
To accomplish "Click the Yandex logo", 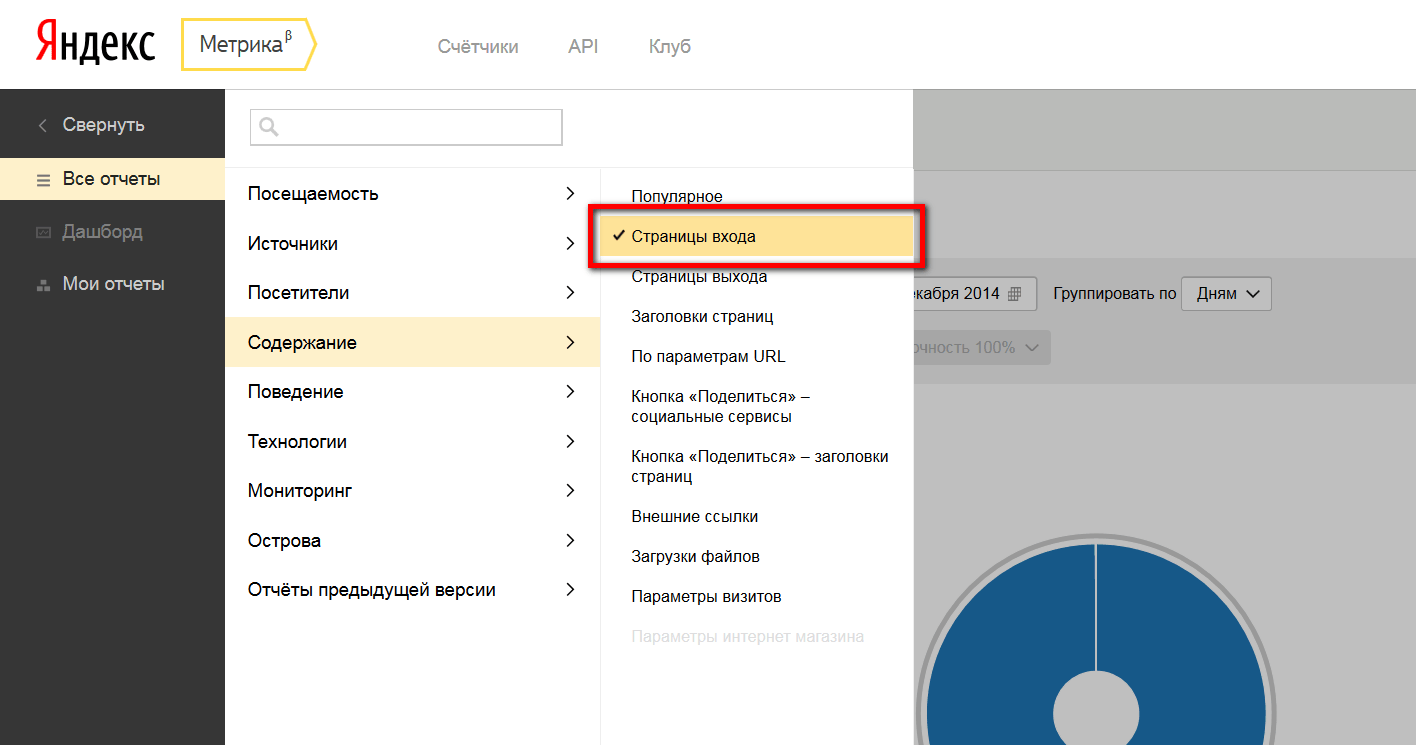I will point(96,45).
